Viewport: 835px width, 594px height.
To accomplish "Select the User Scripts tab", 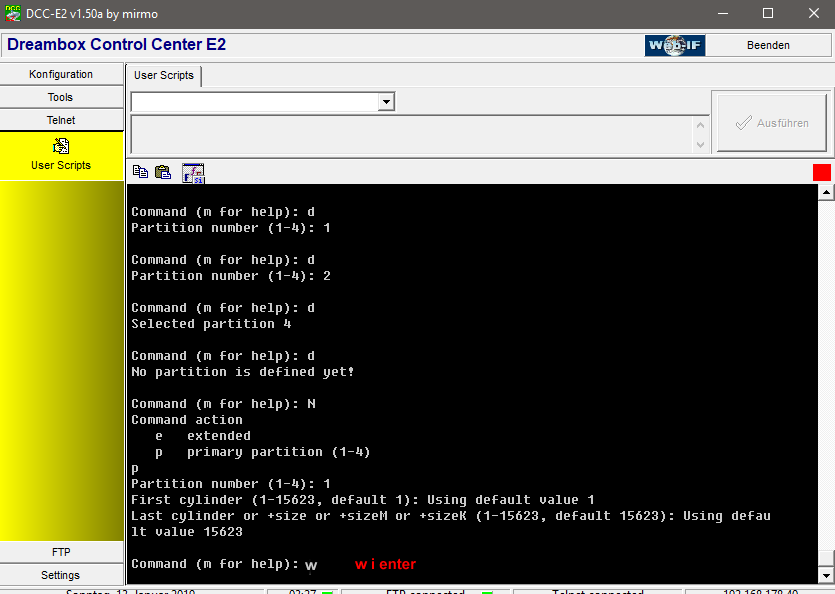I will pos(164,76).
